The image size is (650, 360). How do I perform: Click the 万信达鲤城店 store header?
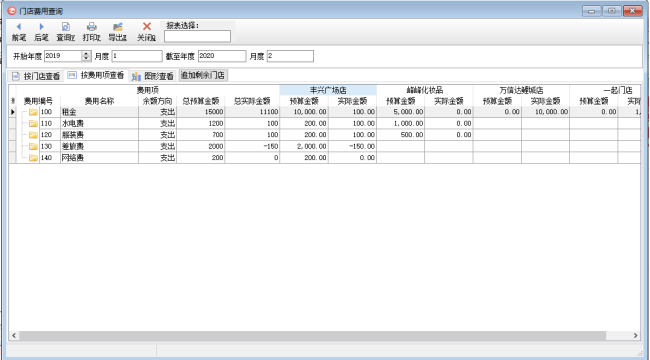(521, 90)
